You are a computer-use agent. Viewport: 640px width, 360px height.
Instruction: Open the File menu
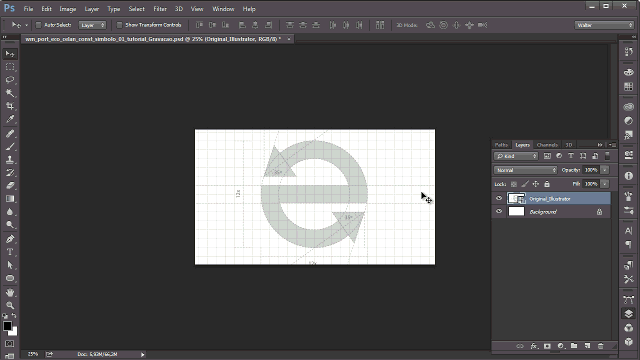pyautogui.click(x=28, y=9)
